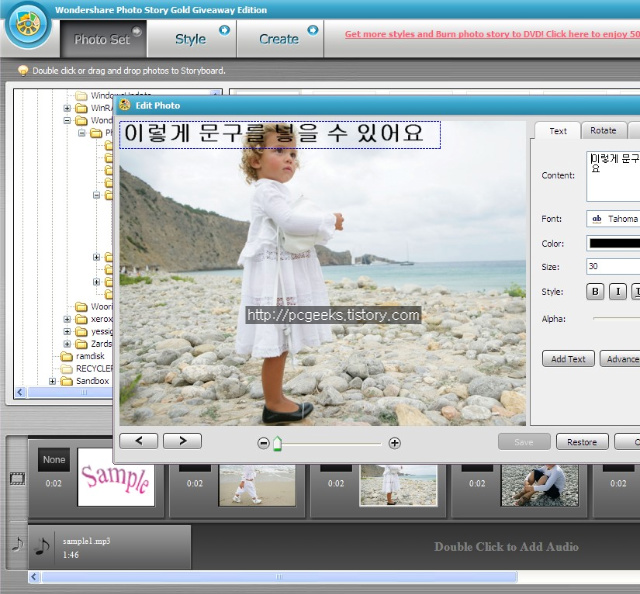640x594 pixels.
Task: Click the arrow icon on Style tab
Action: [224, 30]
